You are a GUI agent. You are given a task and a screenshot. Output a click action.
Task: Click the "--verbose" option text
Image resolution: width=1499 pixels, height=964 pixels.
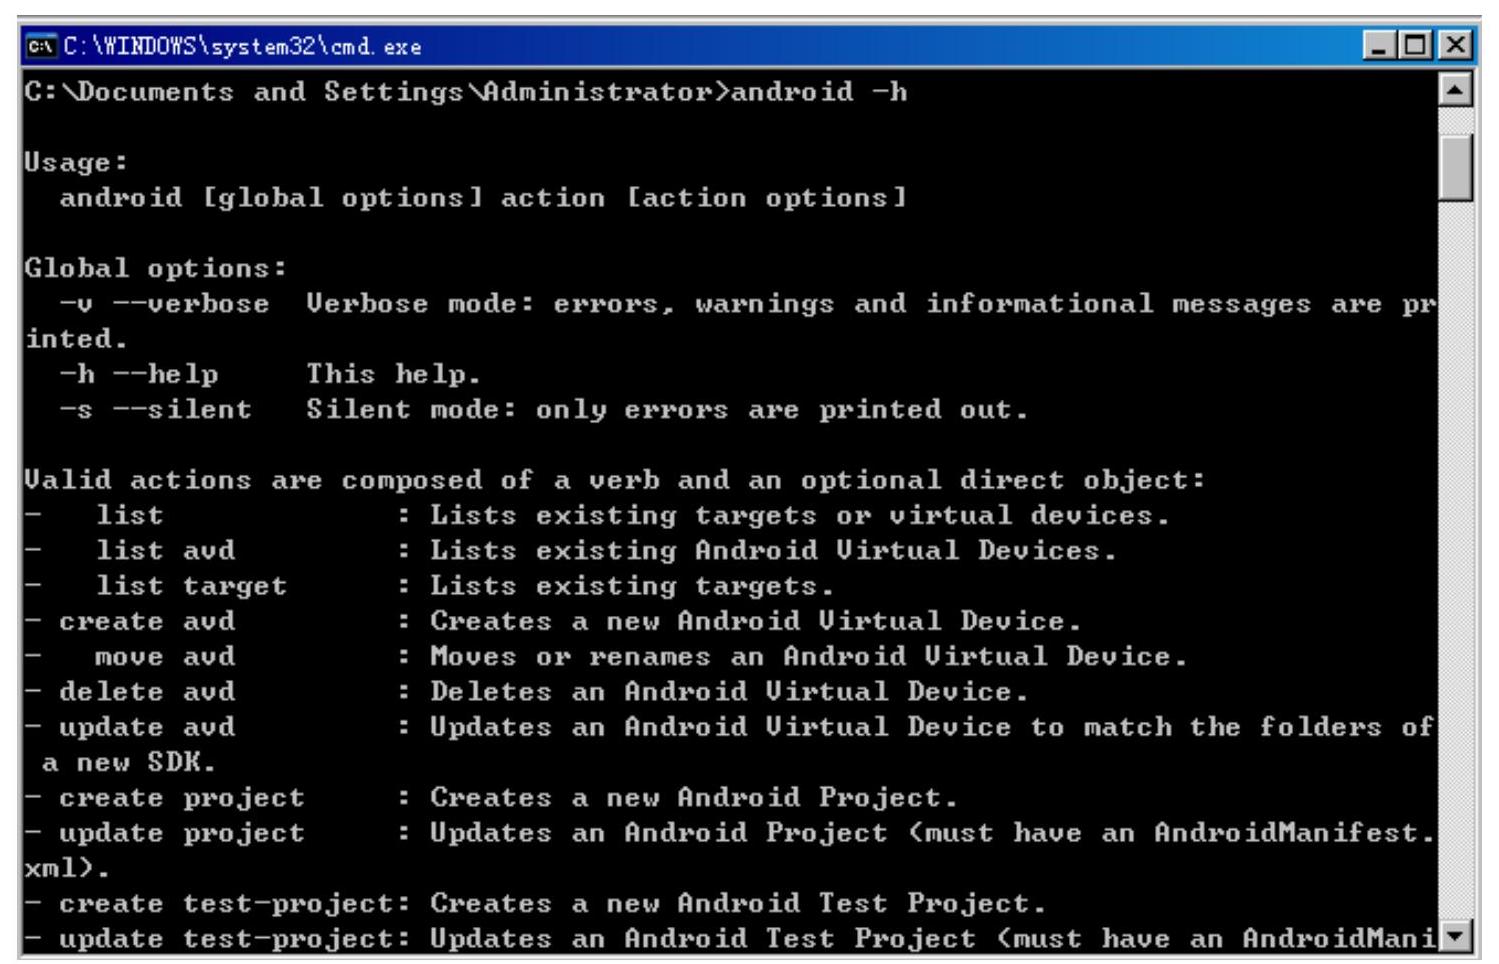point(190,304)
